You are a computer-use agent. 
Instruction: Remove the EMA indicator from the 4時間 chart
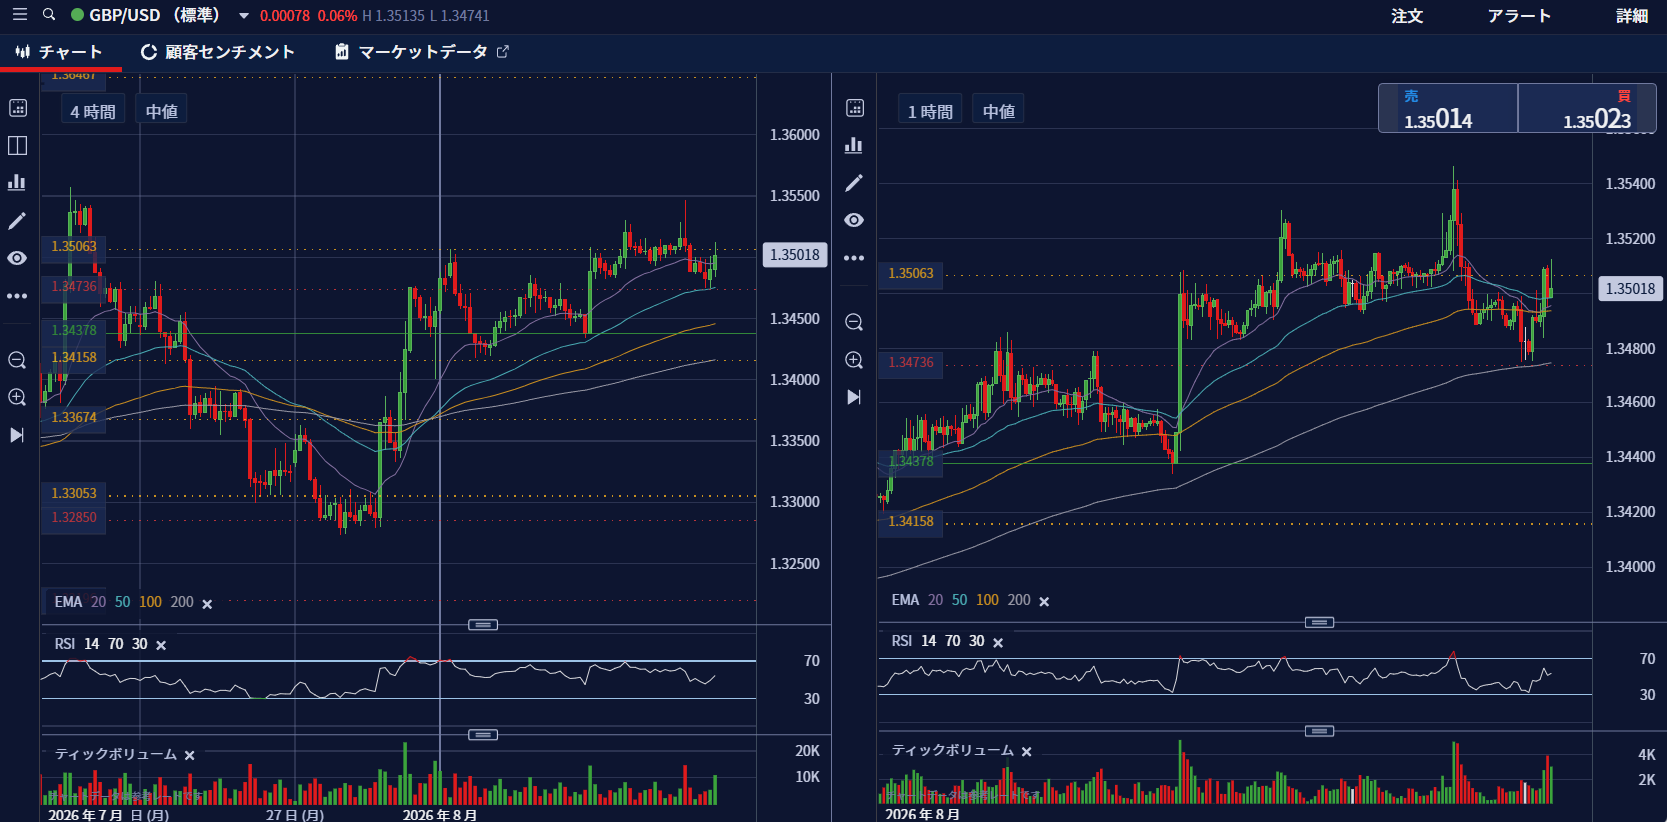pyautogui.click(x=207, y=604)
